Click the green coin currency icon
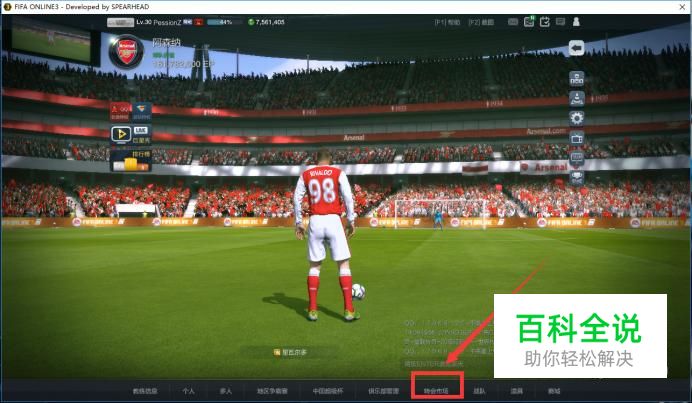The height and width of the screenshot is (403, 692). click(x=251, y=22)
